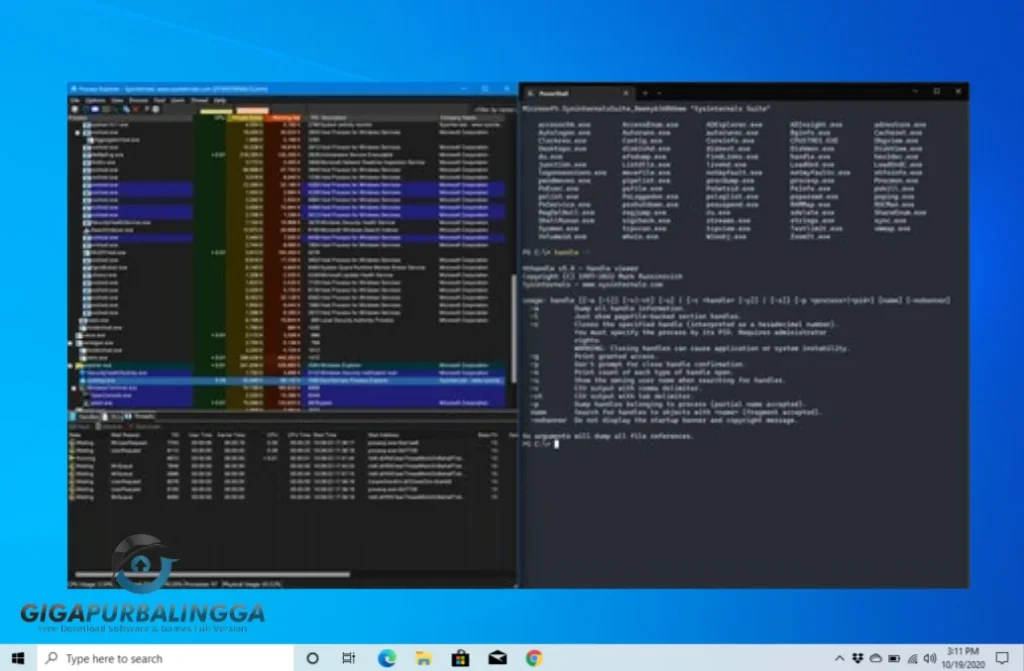Viewport: 1024px width, 671px height.
Task: Open System Information via the toolbar graph icon
Action: (x=96, y=112)
